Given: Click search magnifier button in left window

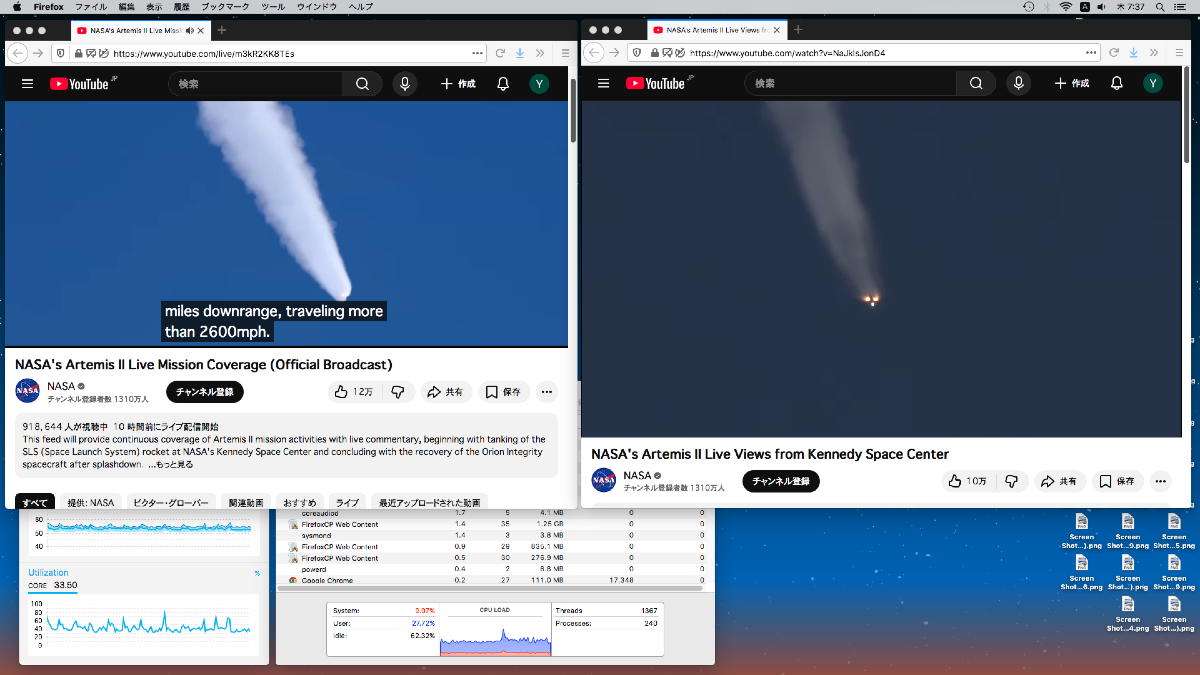Looking at the screenshot, I should click(x=362, y=84).
